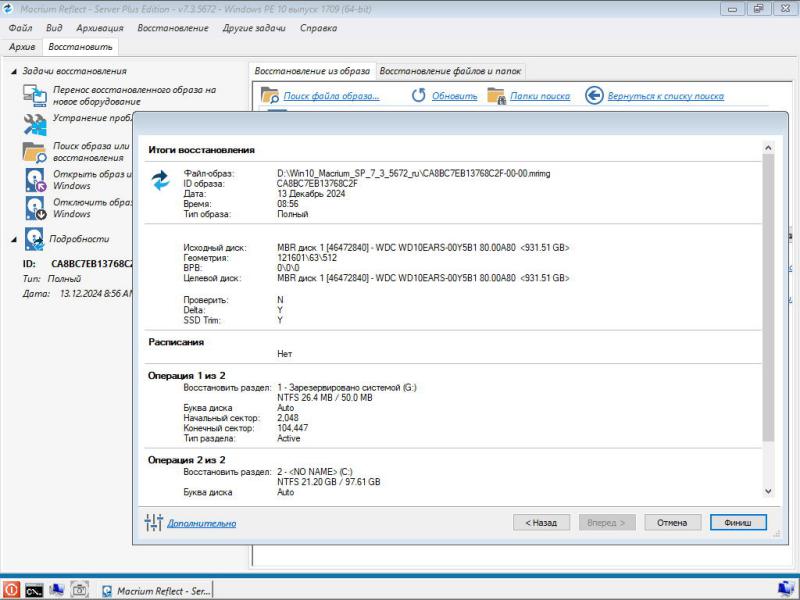
Task: Click the Операция 2 из 2 heading
Action: 187,460
